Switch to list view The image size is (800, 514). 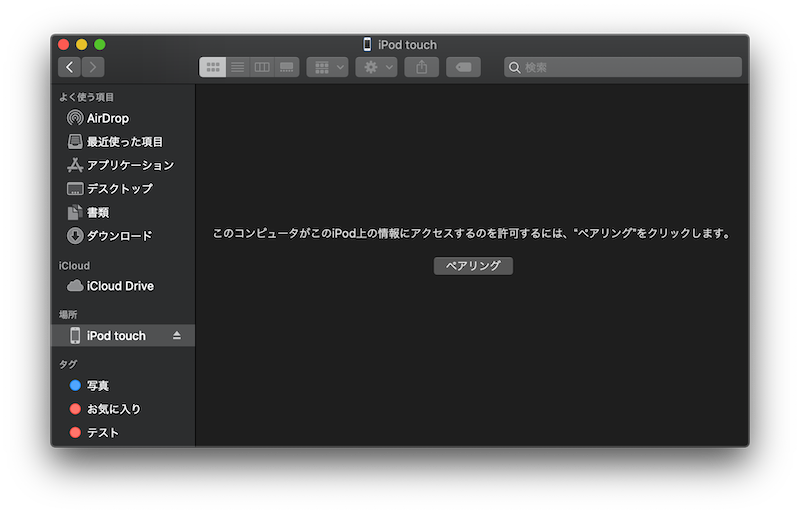coord(237,67)
